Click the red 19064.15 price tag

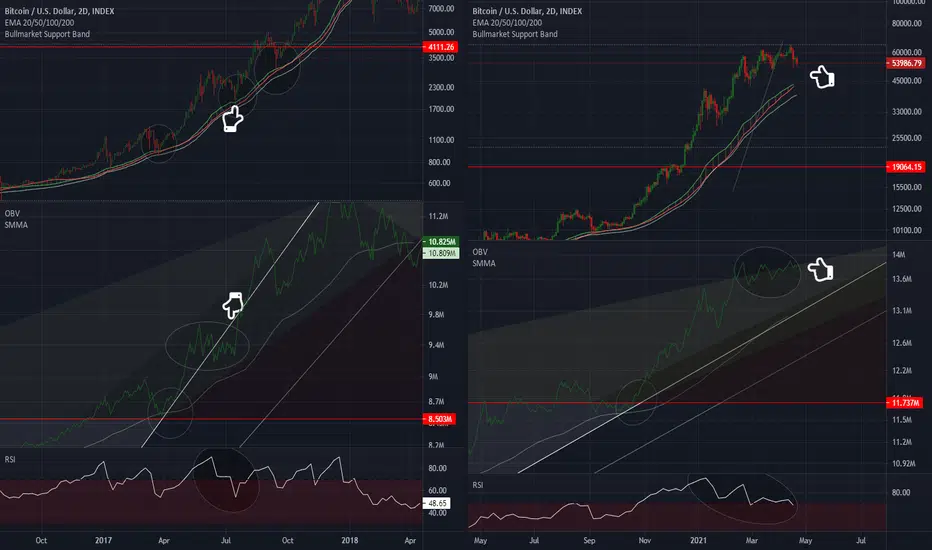point(906,167)
